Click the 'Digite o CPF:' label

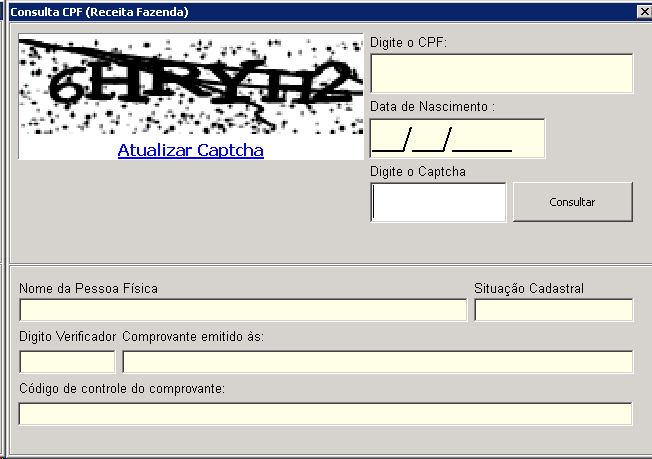[x=408, y=42]
